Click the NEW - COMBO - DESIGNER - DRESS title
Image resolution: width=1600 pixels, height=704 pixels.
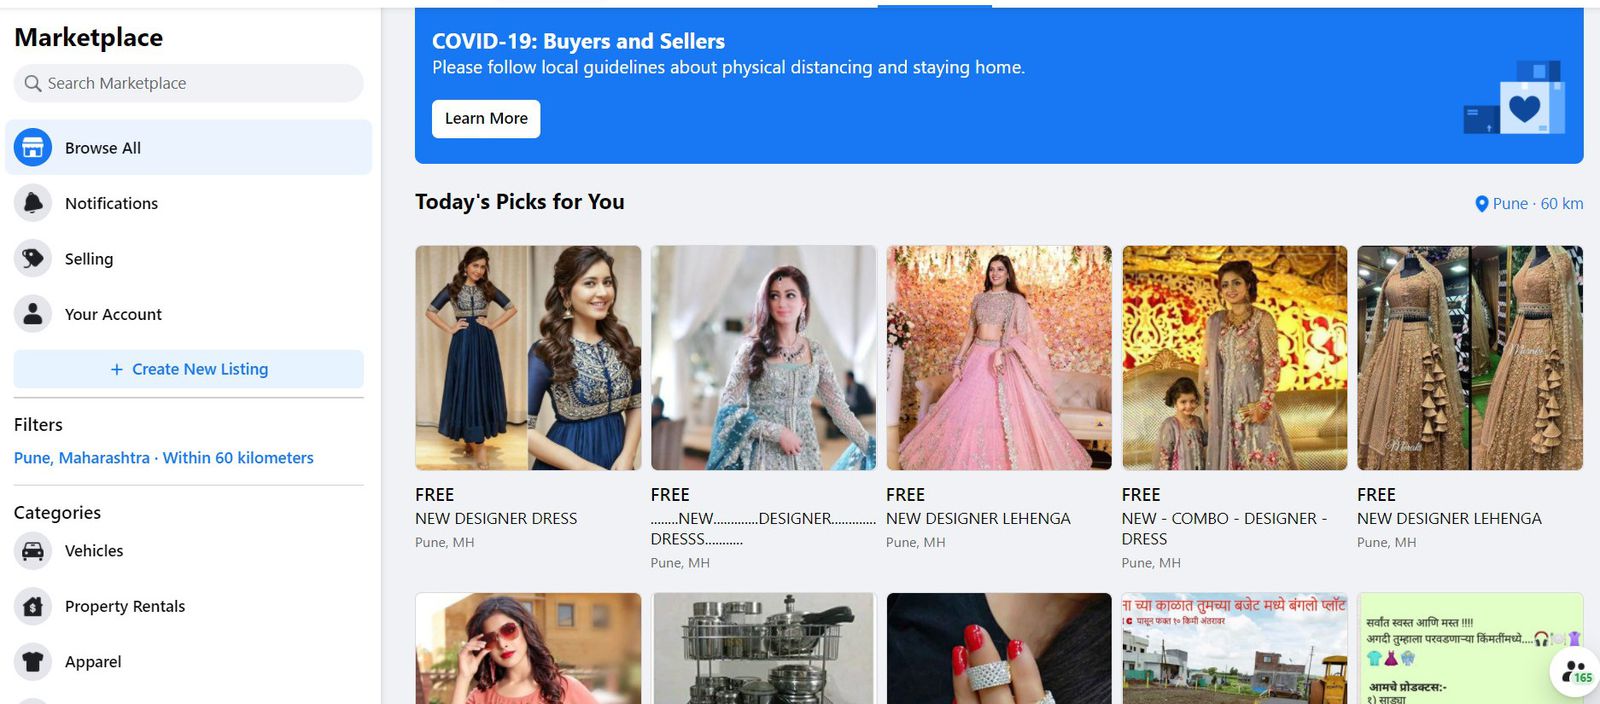pyautogui.click(x=1225, y=529)
